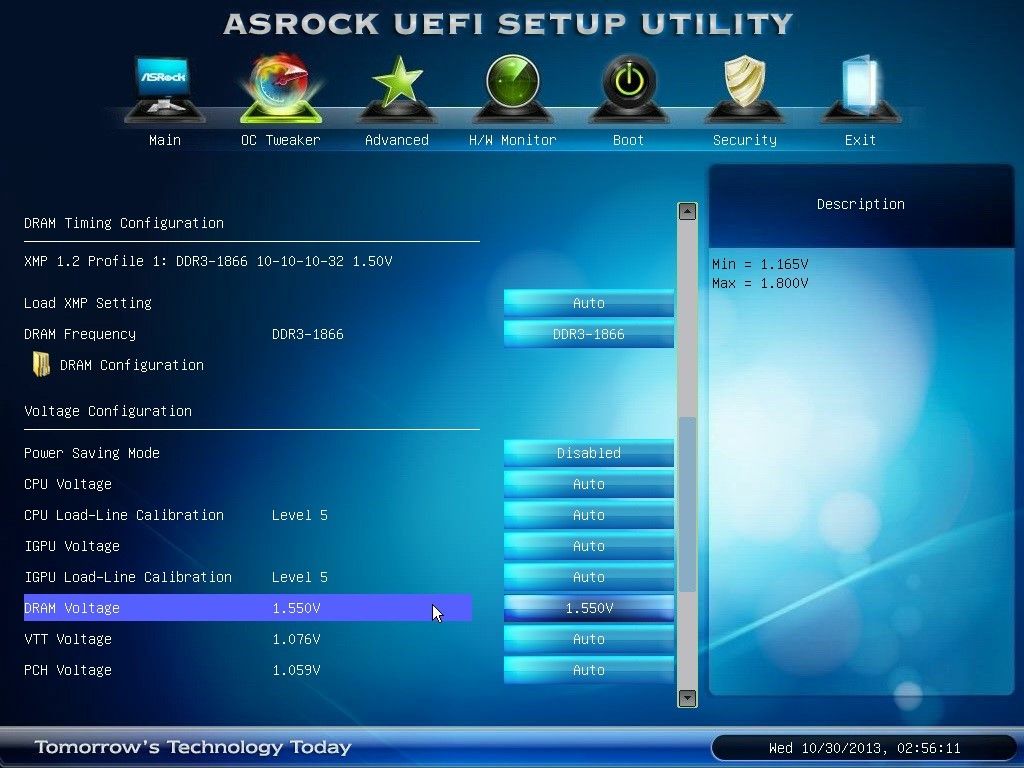This screenshot has height=768, width=1024.
Task: Select the PCH Voltage row label
Action: point(68,670)
